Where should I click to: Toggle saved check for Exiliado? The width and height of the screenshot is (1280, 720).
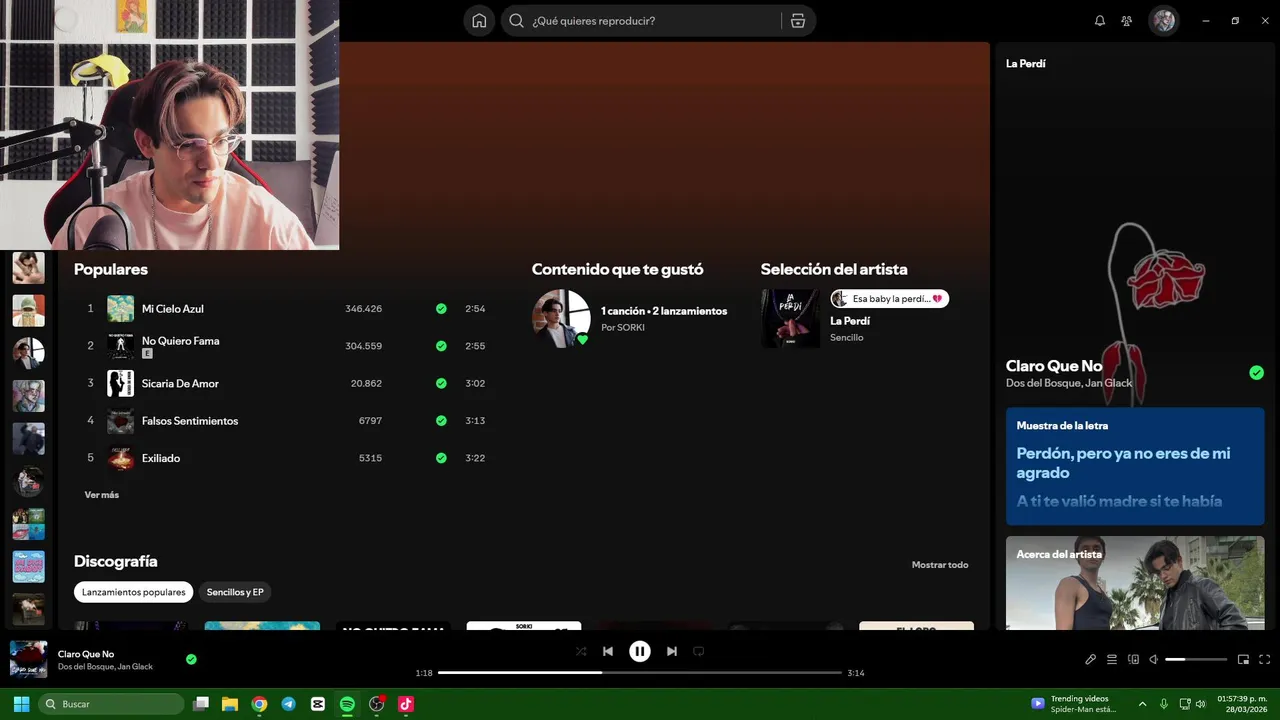441,458
